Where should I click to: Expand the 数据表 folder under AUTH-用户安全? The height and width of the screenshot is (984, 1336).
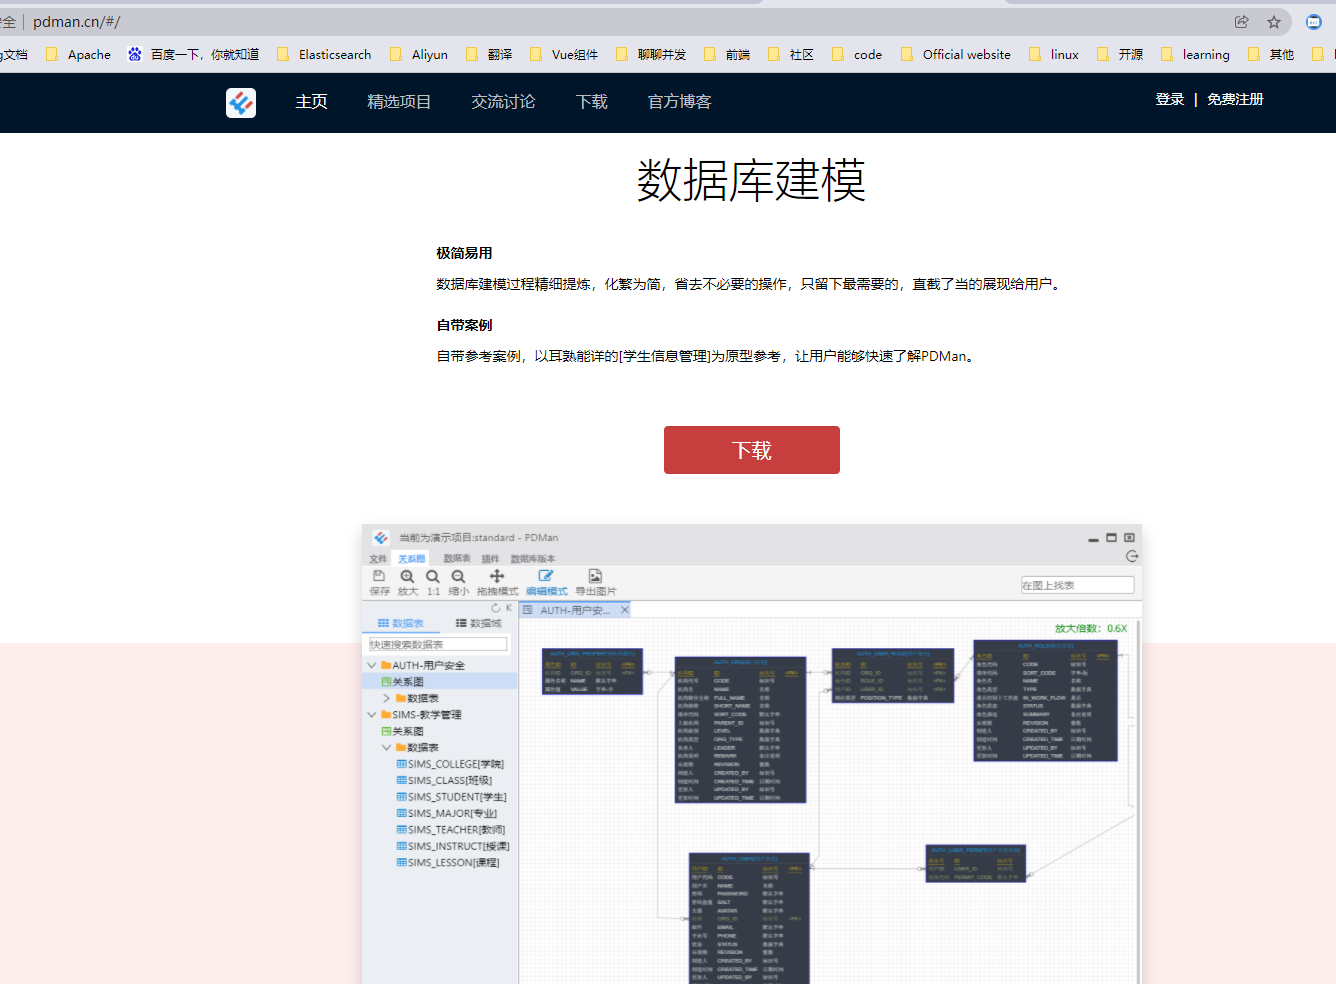(387, 698)
